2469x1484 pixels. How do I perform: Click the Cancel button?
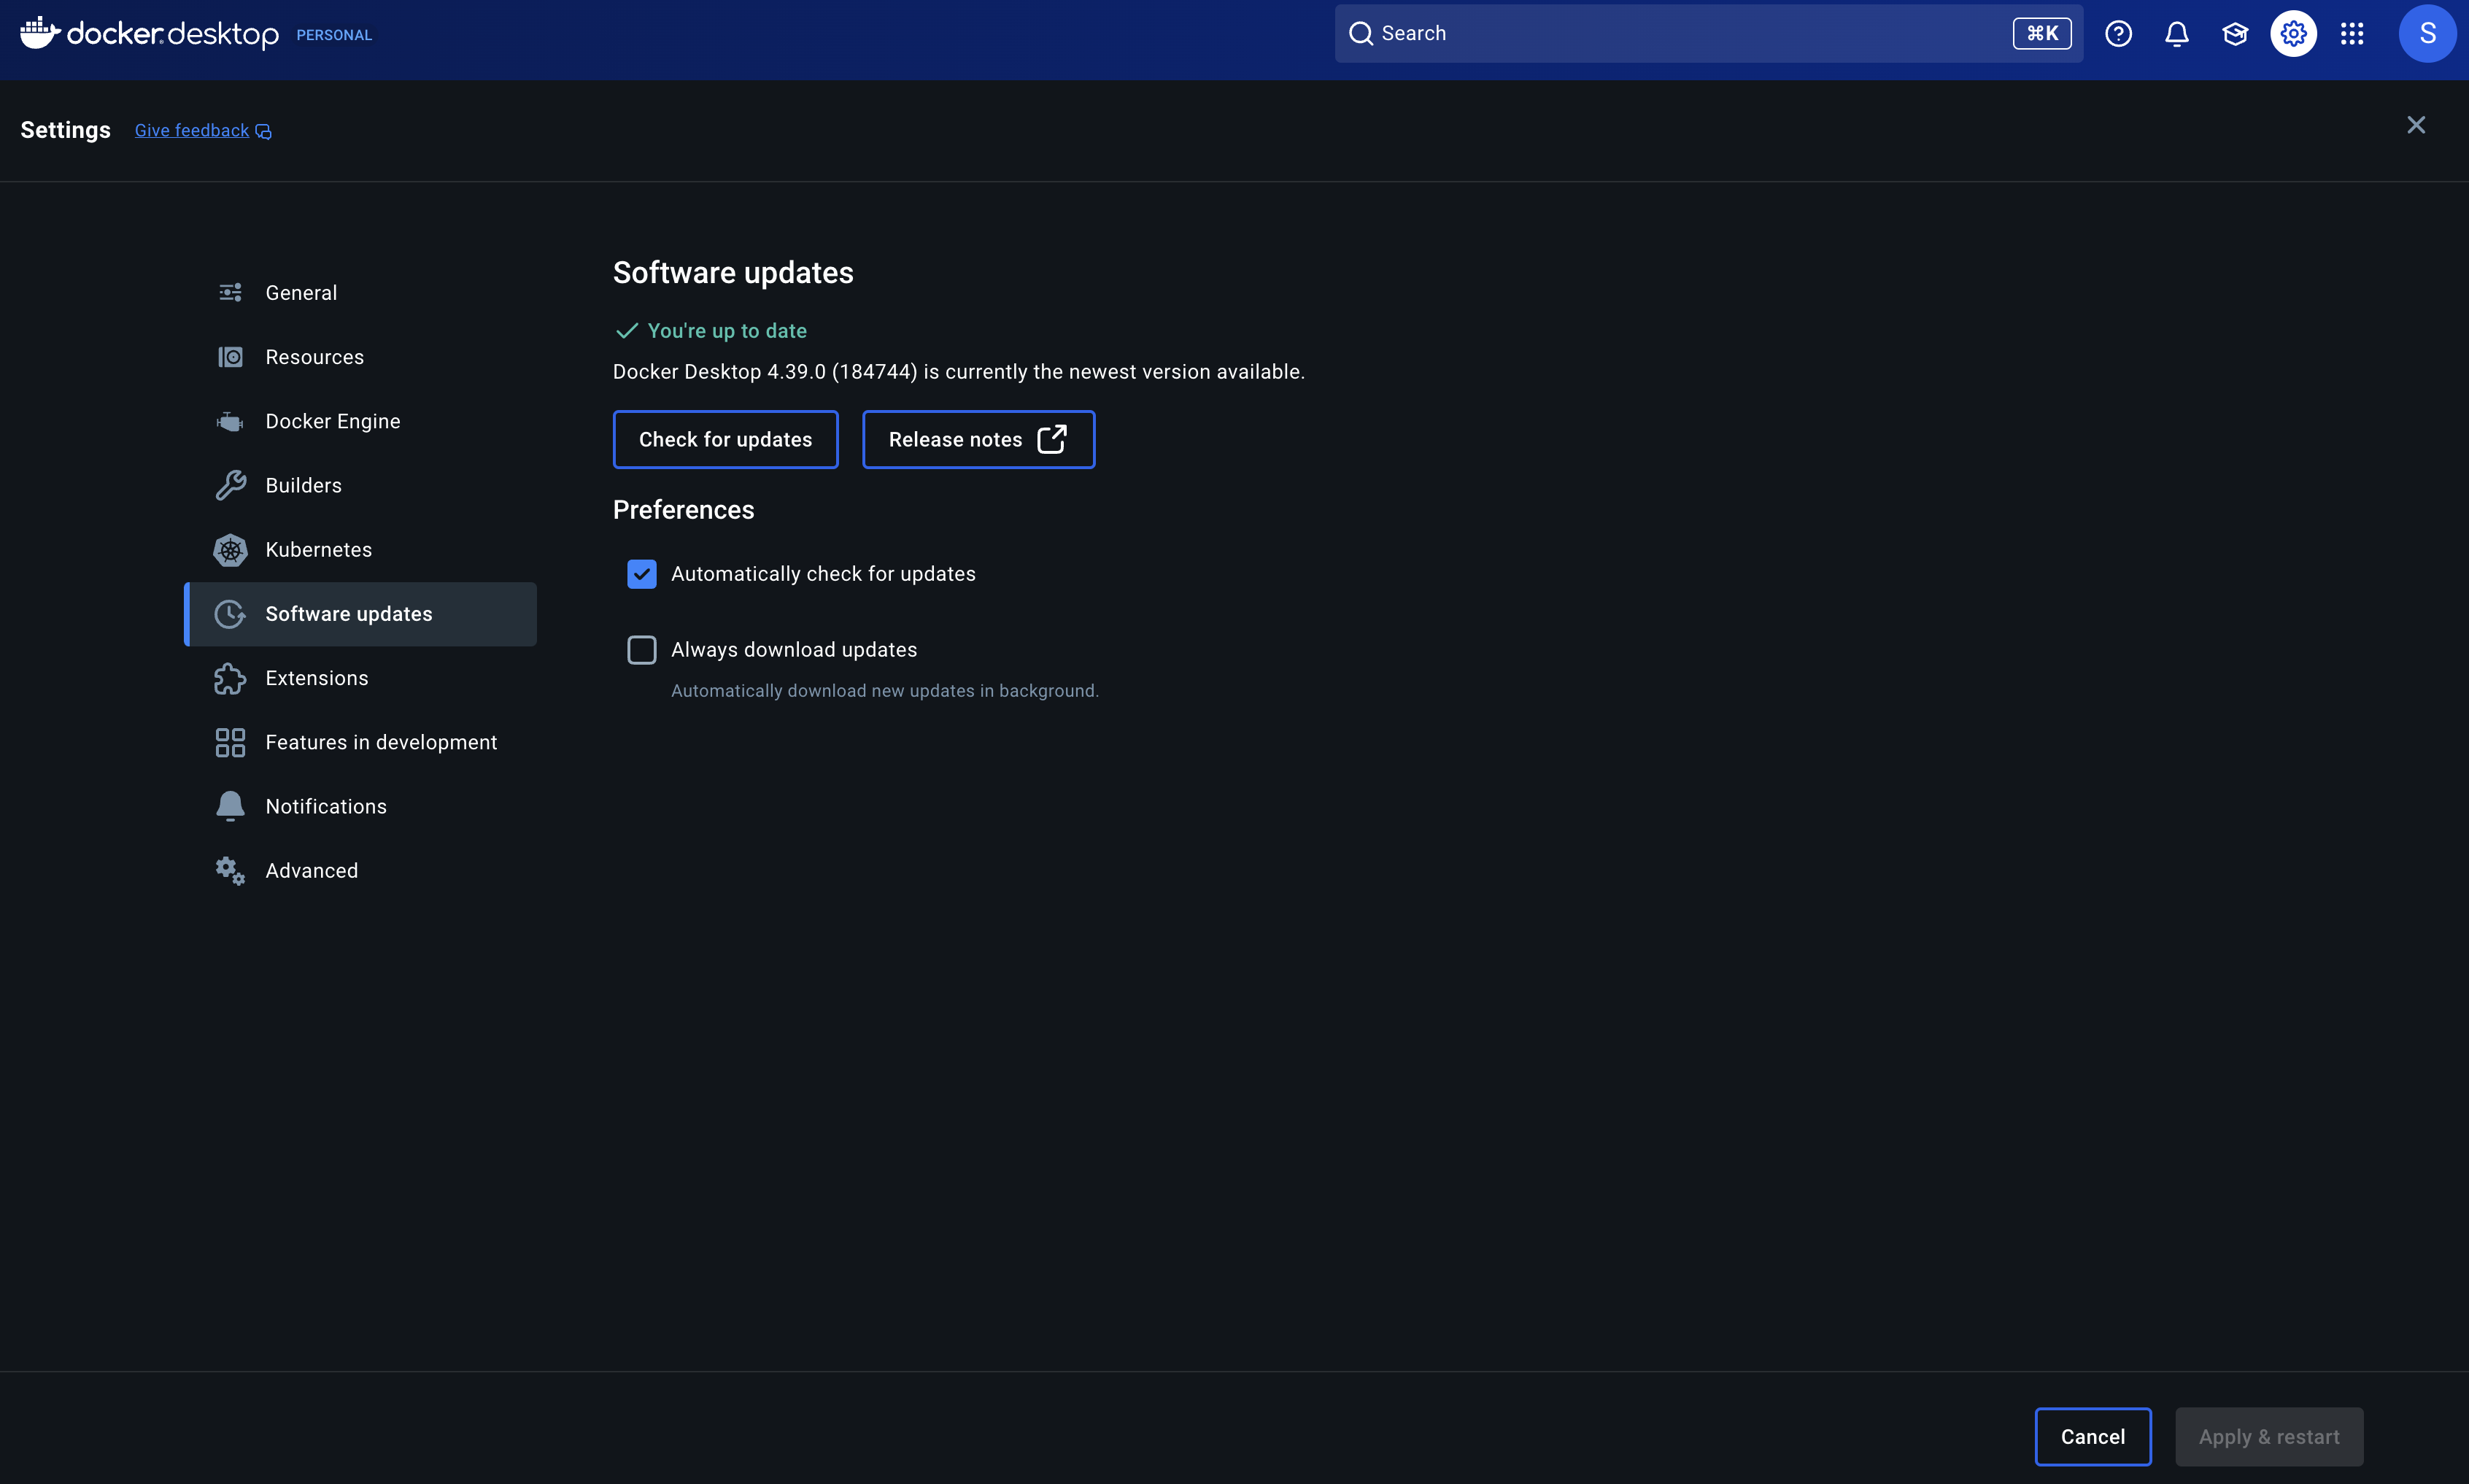[x=2092, y=1437]
